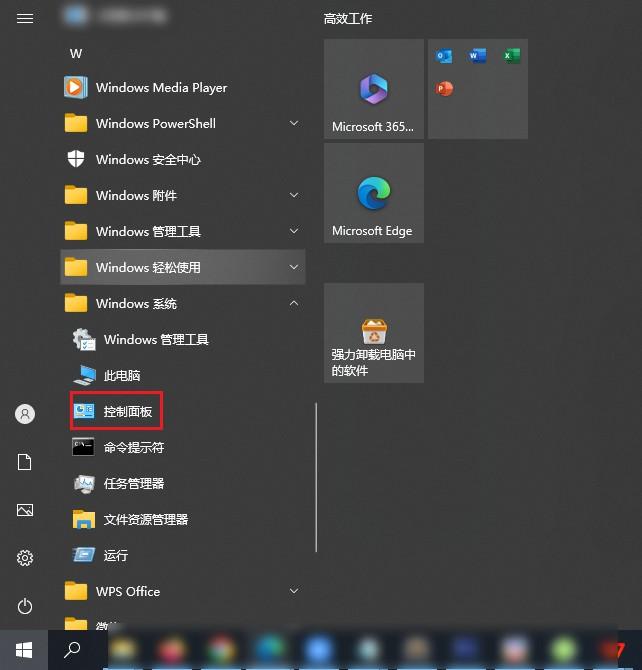Open 任务管理器 icon
642x670 pixels.
click(x=84, y=483)
